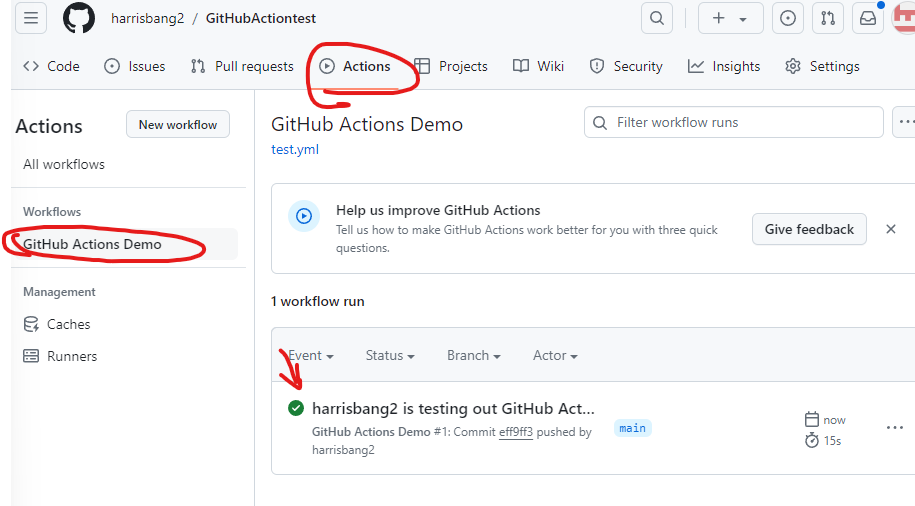Expand the Status filter dropdown

tap(390, 355)
